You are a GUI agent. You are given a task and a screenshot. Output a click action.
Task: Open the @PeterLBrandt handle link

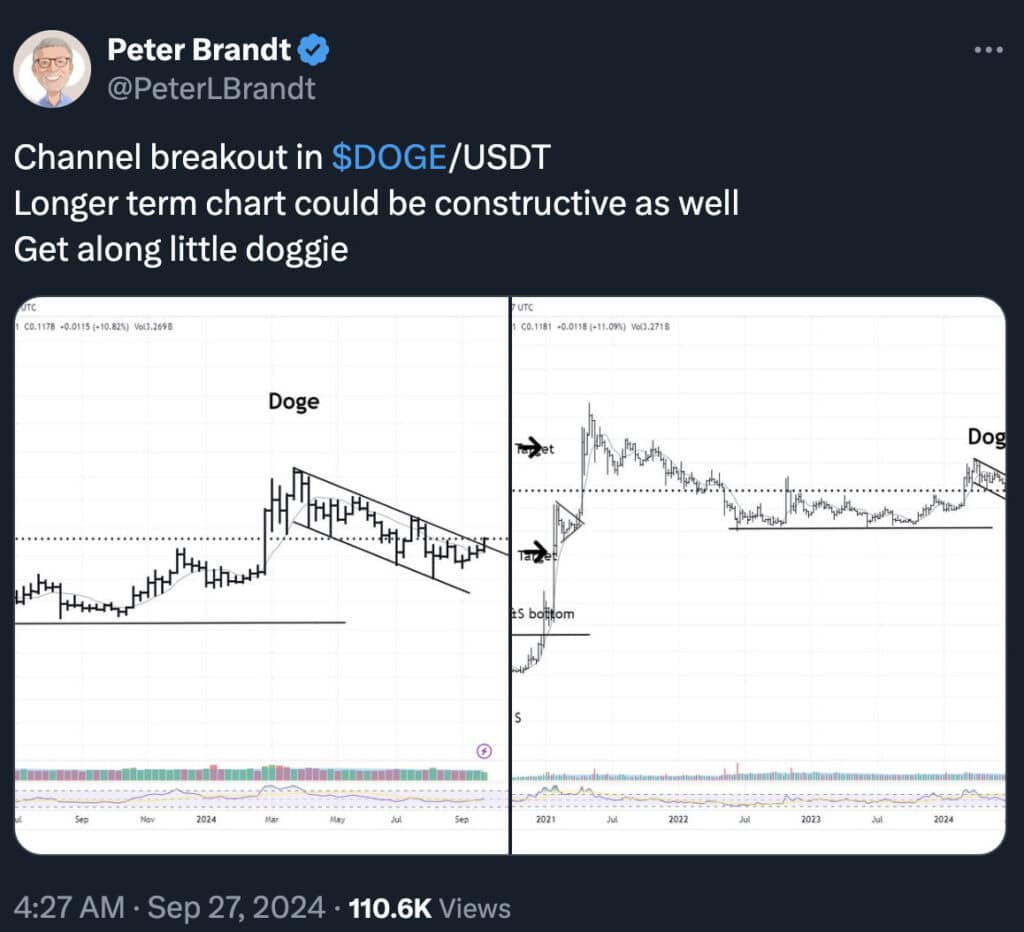click(x=211, y=89)
